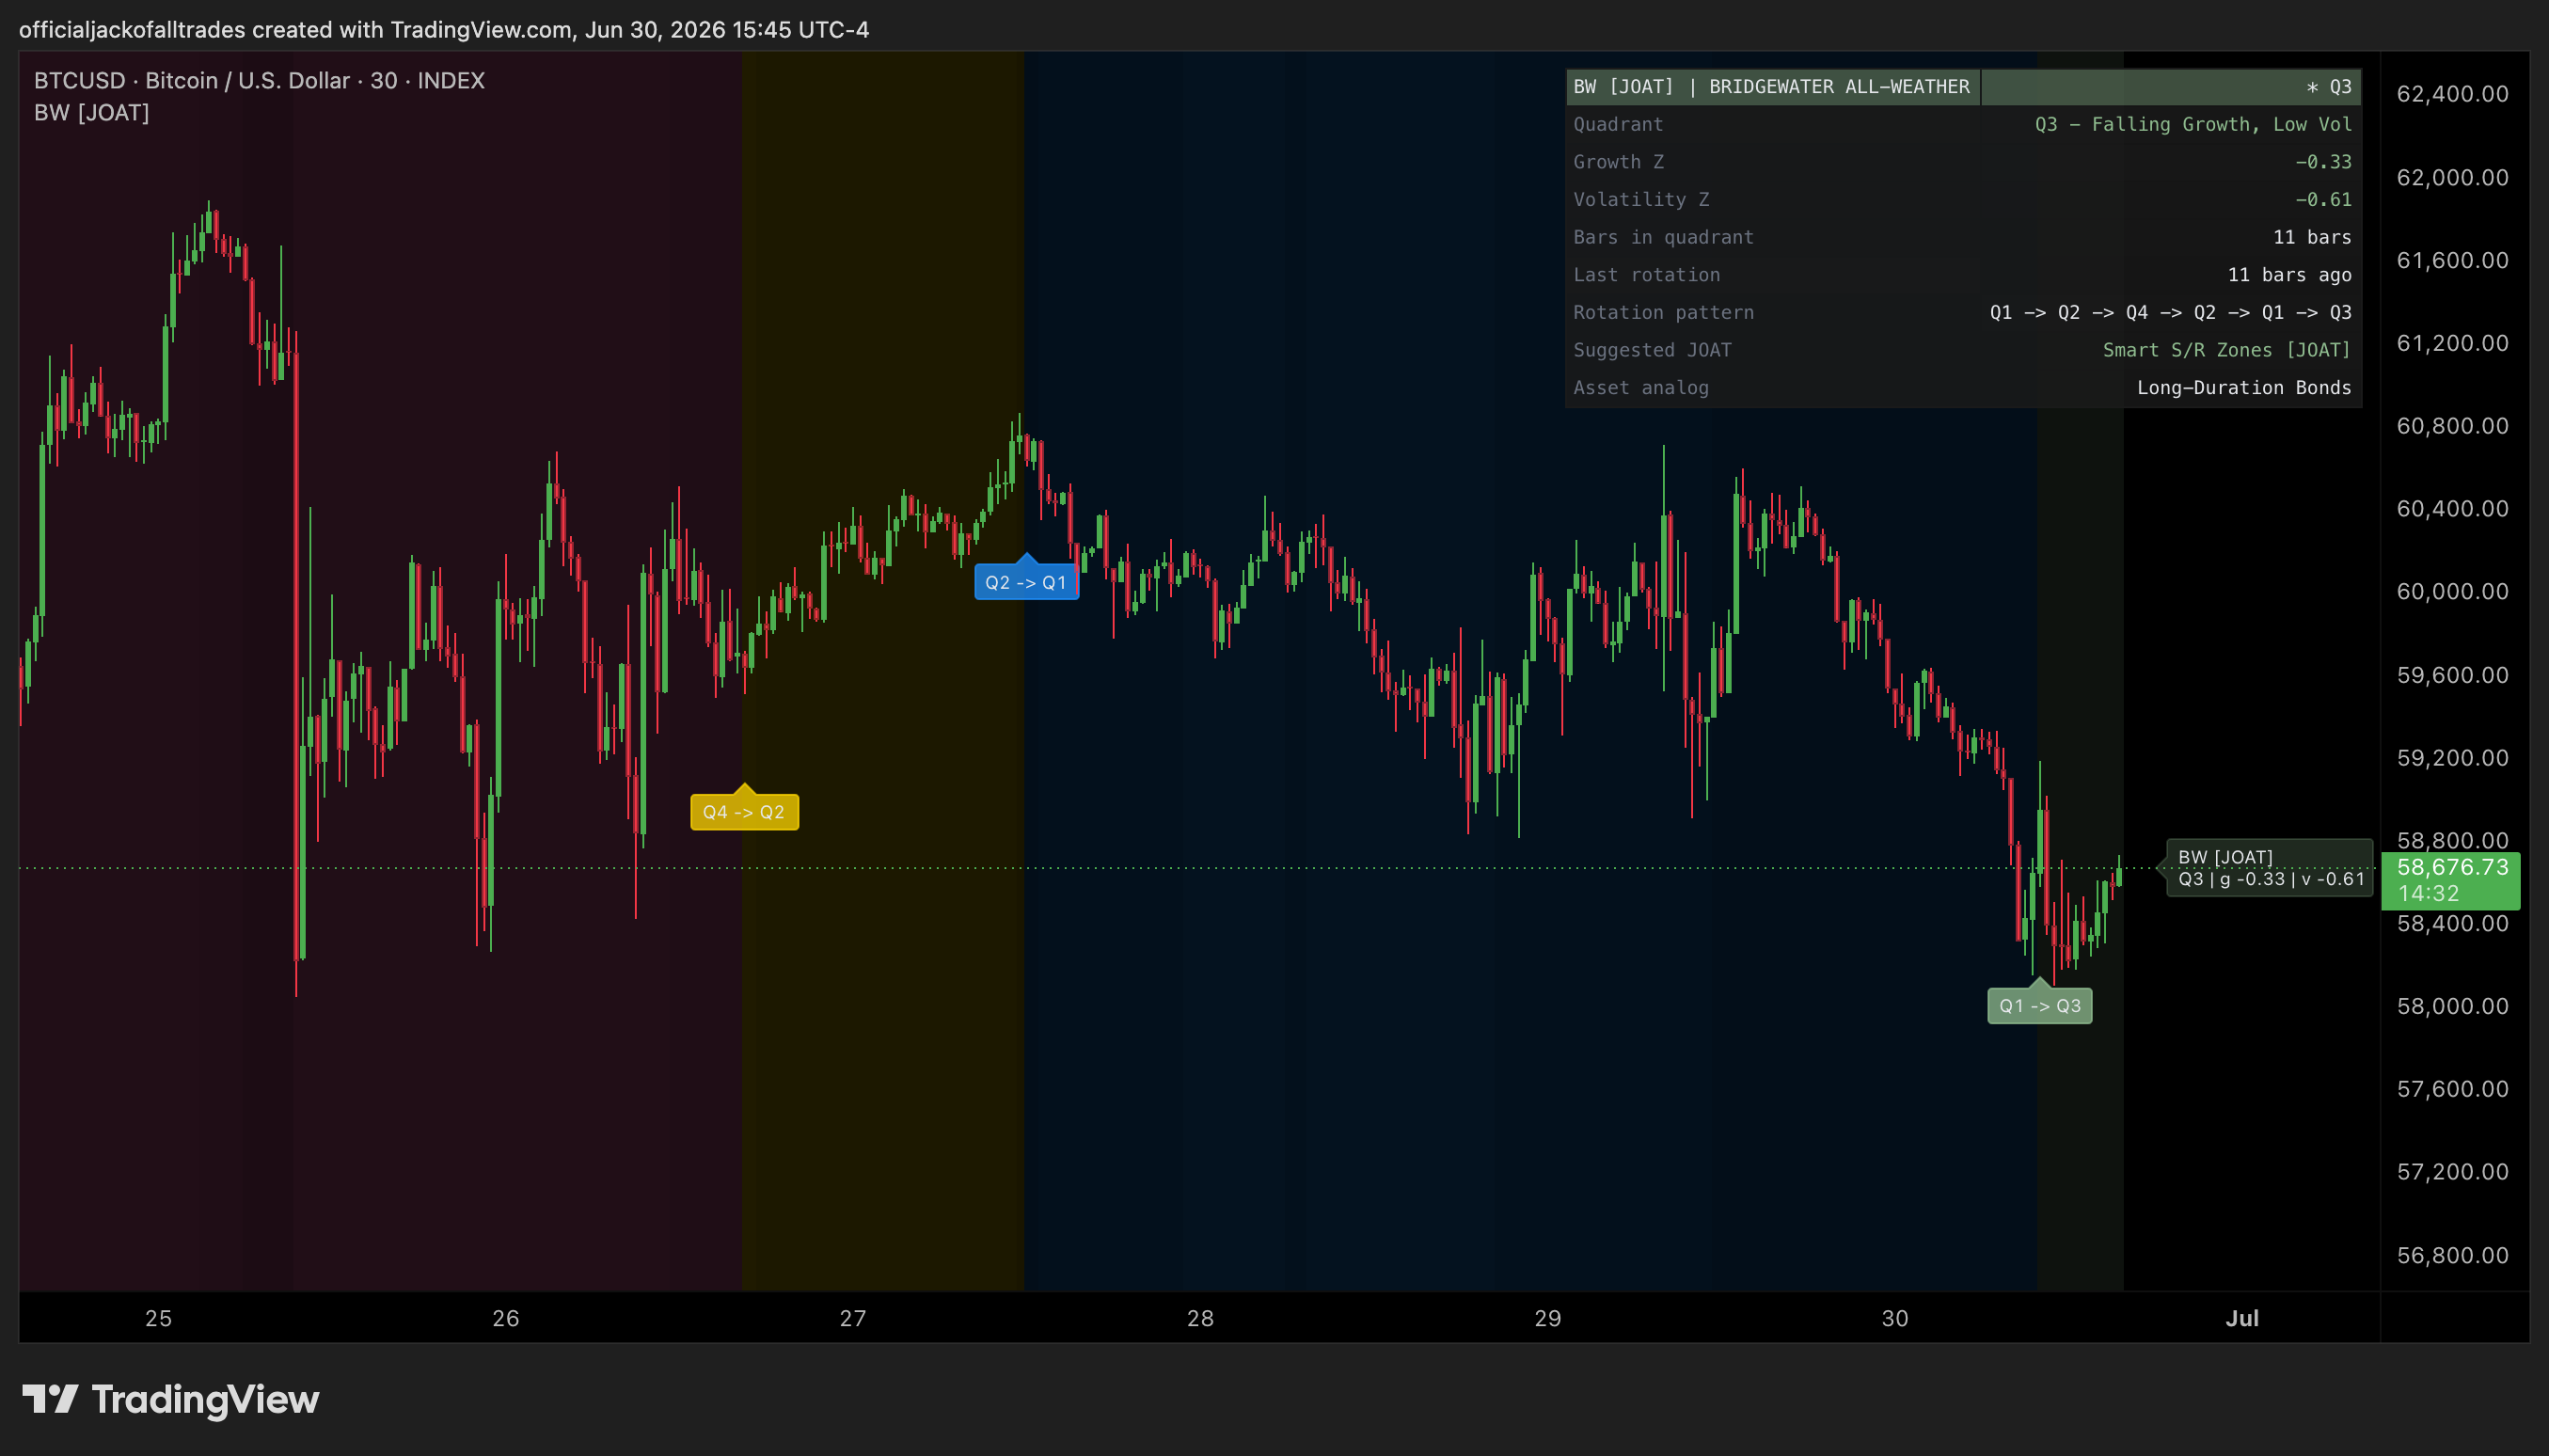Viewport: 2549px width, 1456px height.
Task: Click the 'Long-Duration Bonds' asset analog value
Action: point(2243,387)
